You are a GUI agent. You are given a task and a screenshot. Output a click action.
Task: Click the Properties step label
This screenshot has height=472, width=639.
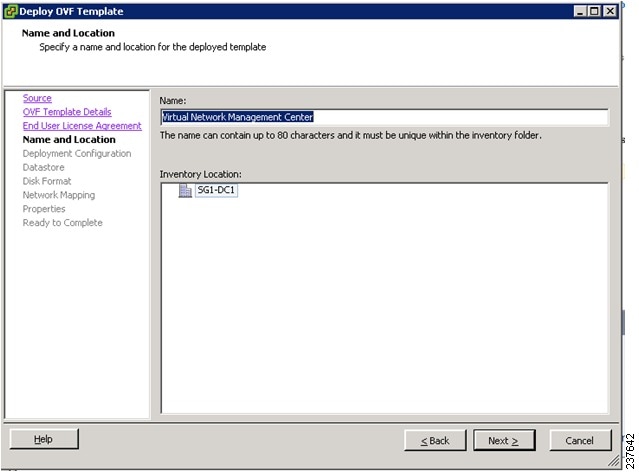click(44, 209)
